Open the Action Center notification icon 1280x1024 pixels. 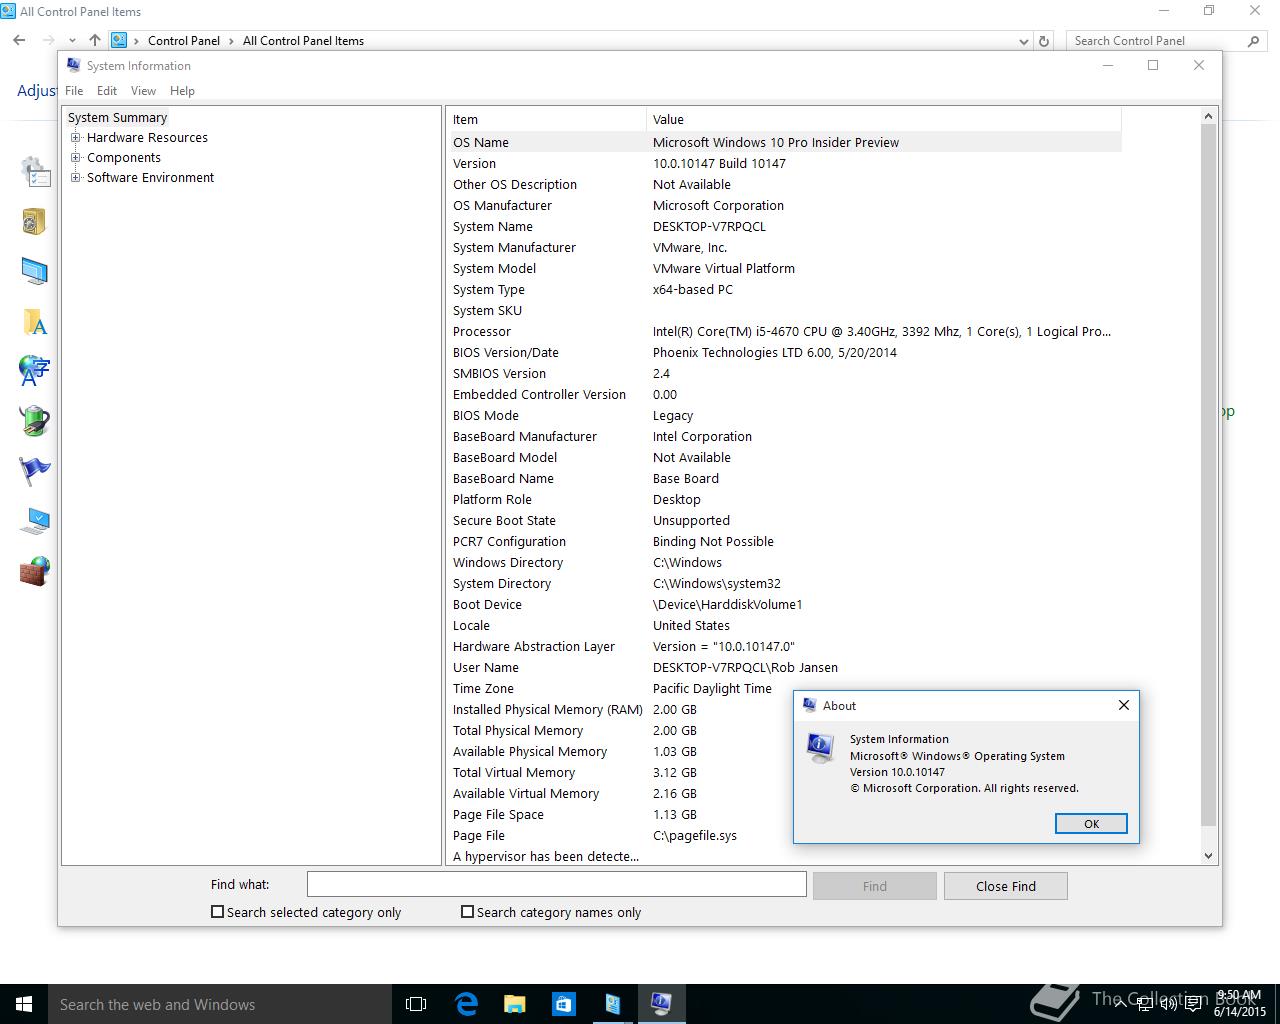tap(1193, 1004)
